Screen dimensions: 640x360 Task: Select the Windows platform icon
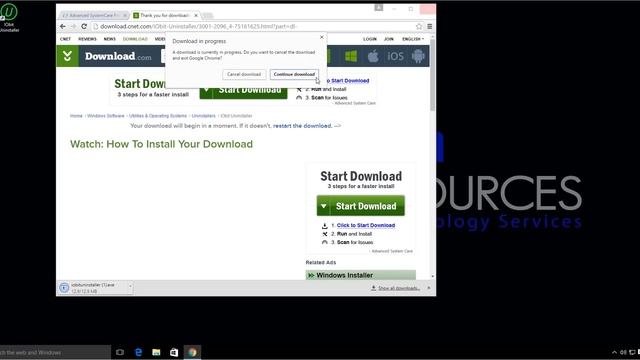[351, 56]
